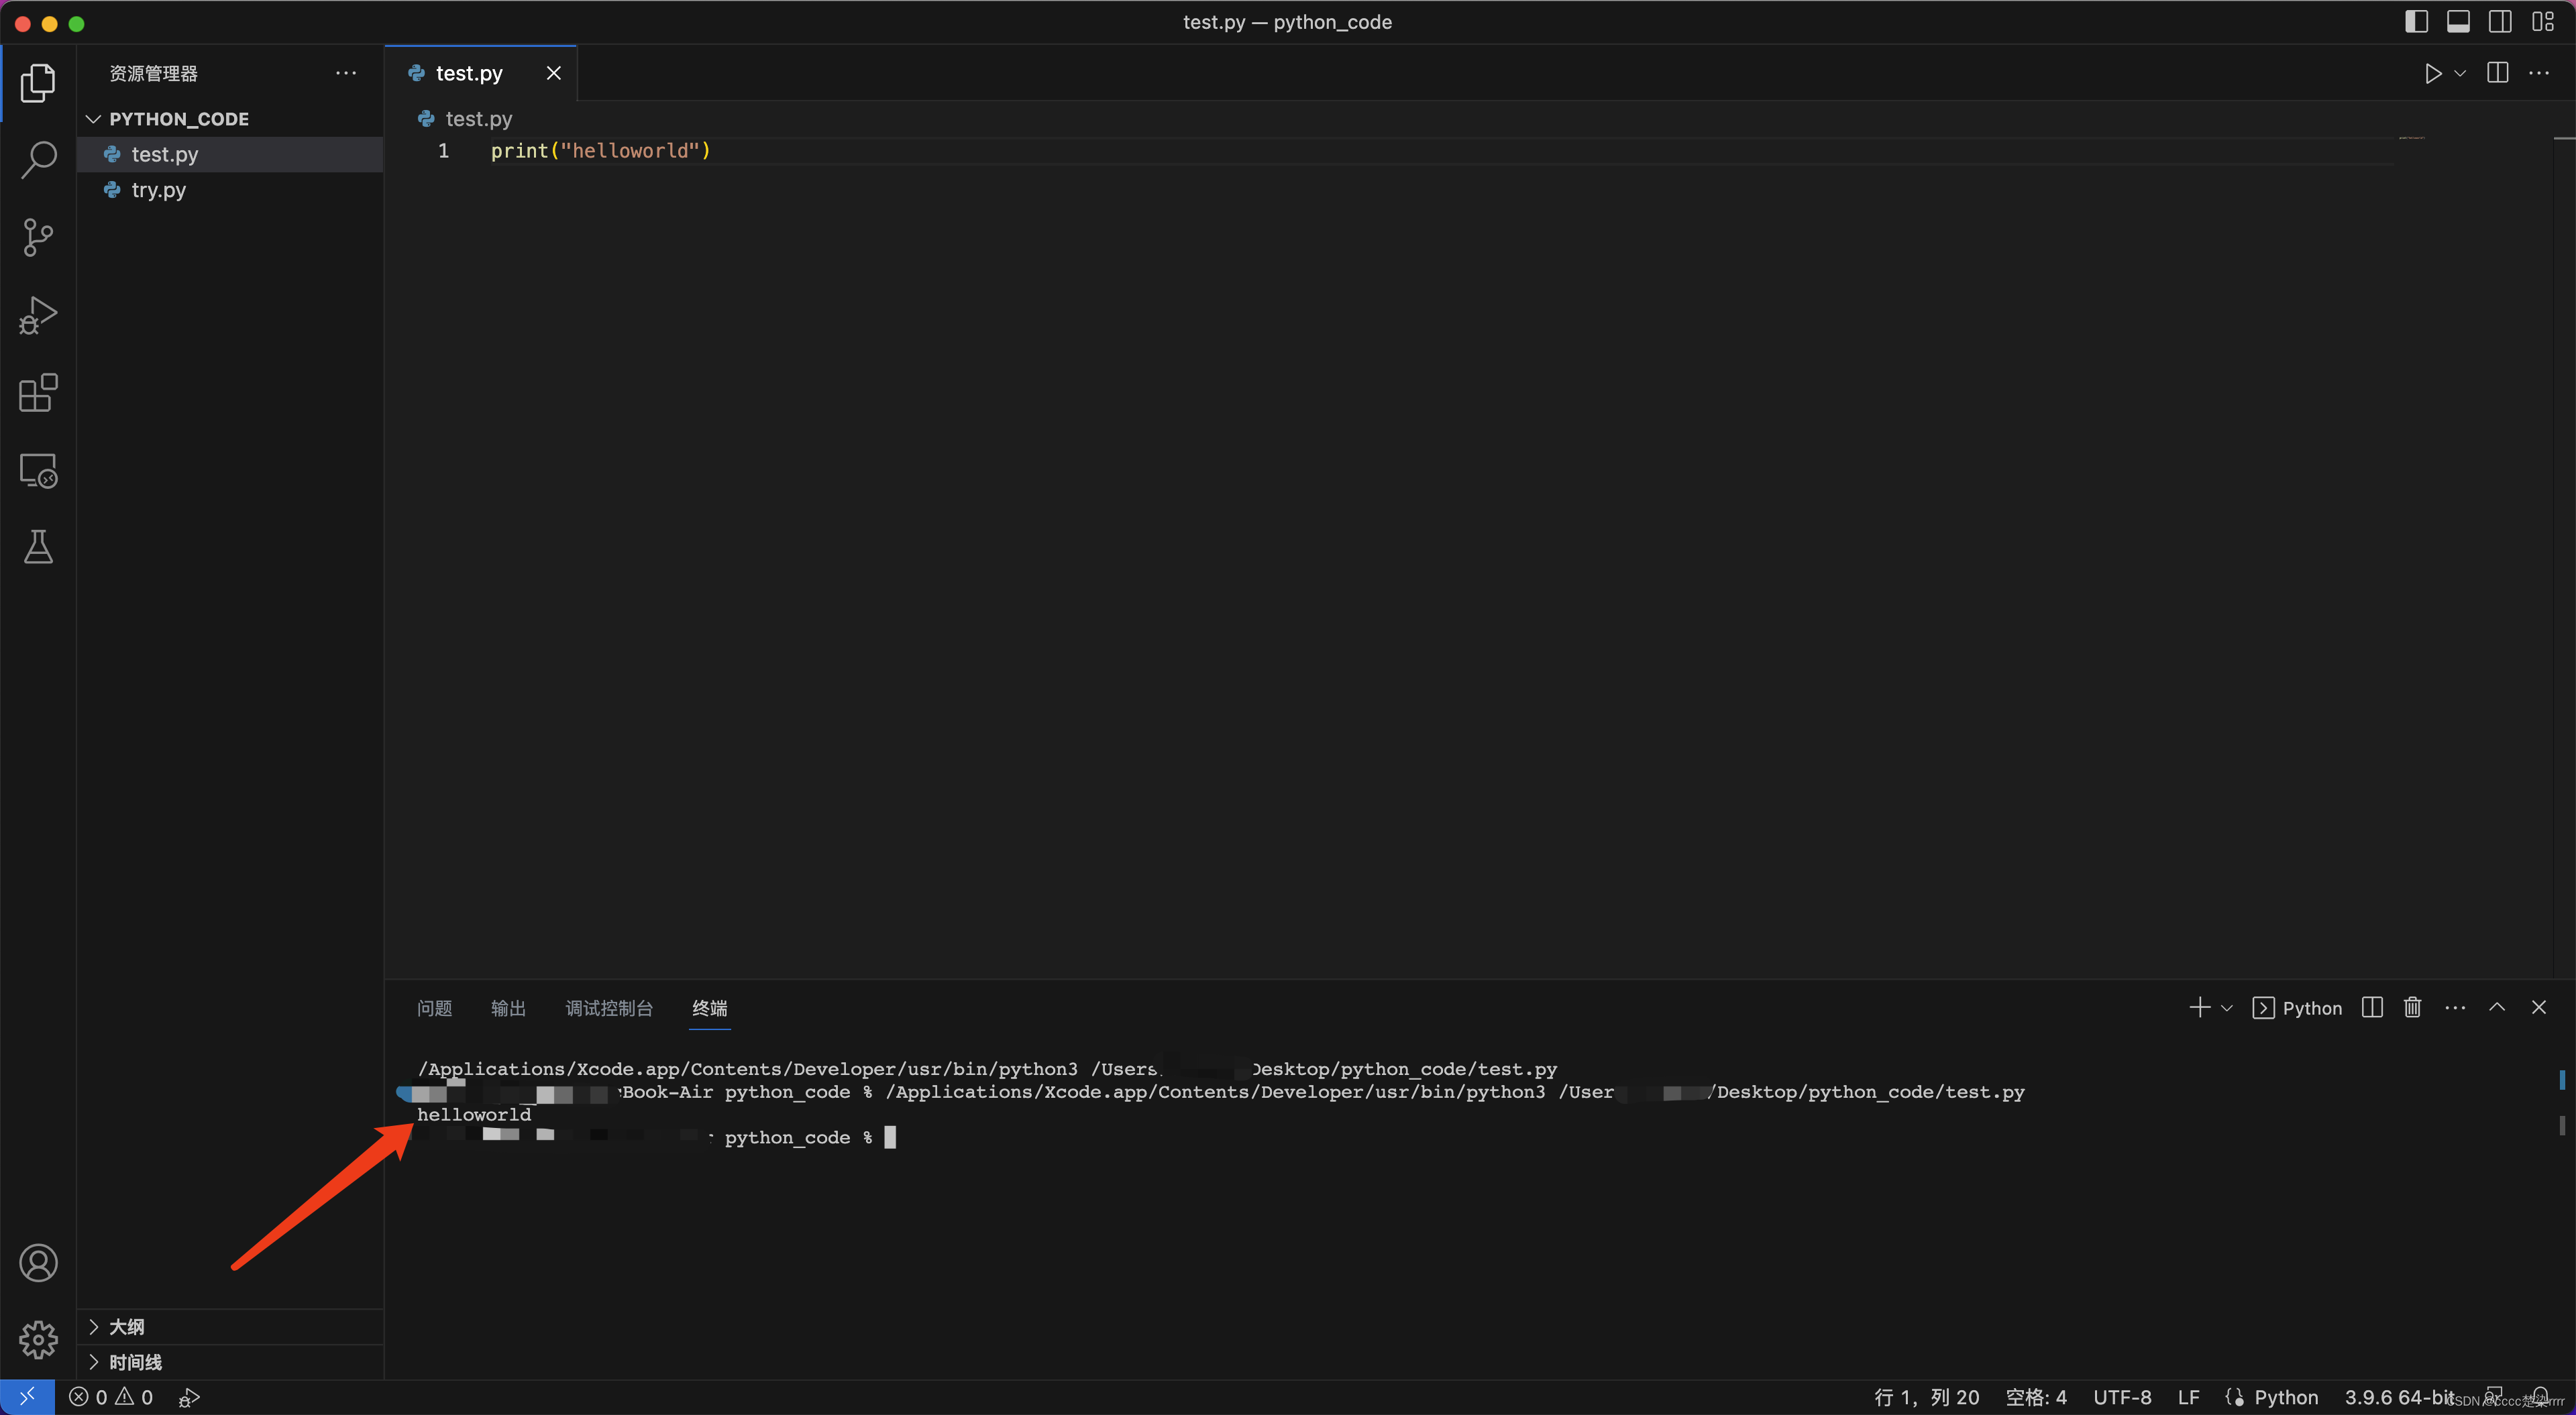Click the print("helloworld") code line
Viewport: 2576px width, 1415px height.
click(600, 151)
